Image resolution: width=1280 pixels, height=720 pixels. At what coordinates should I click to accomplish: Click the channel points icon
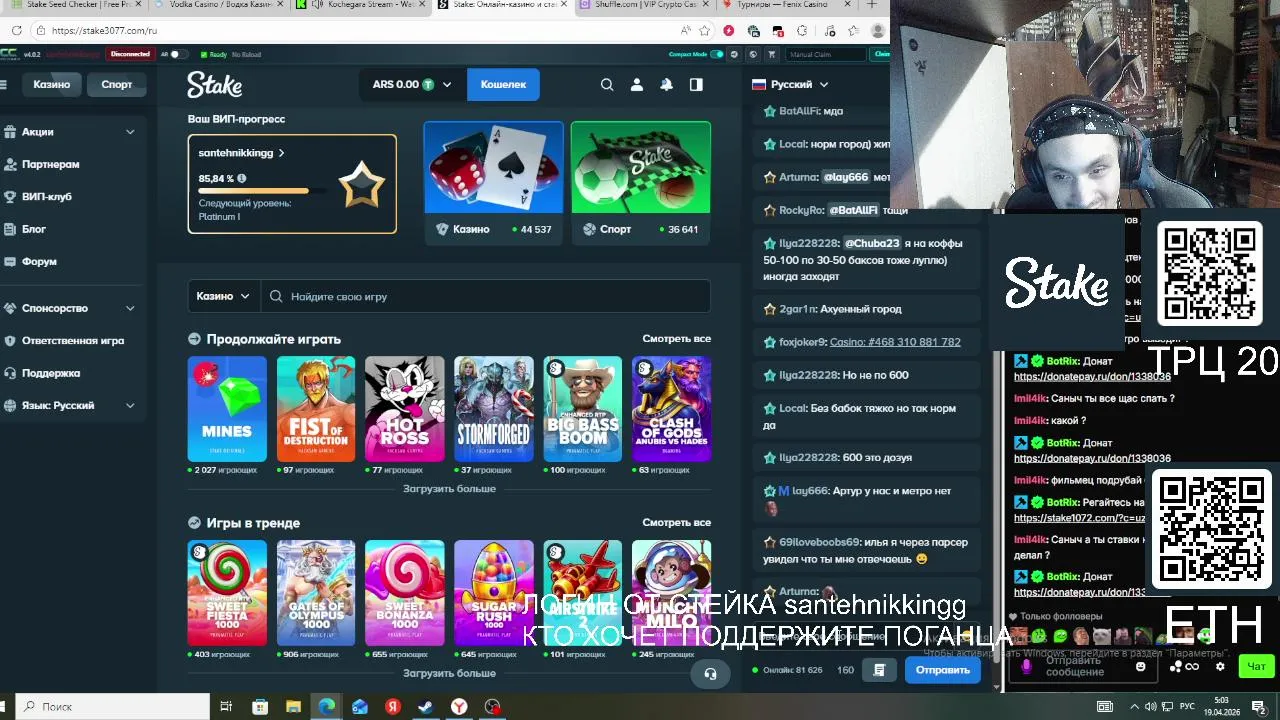1184,667
